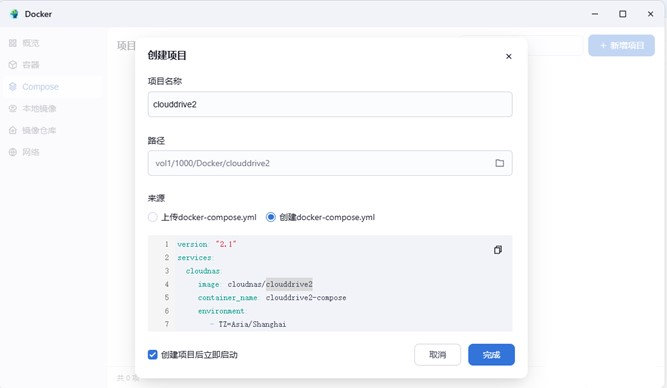
Task: Click code line 'version "2.1"'
Action: (x=207, y=244)
